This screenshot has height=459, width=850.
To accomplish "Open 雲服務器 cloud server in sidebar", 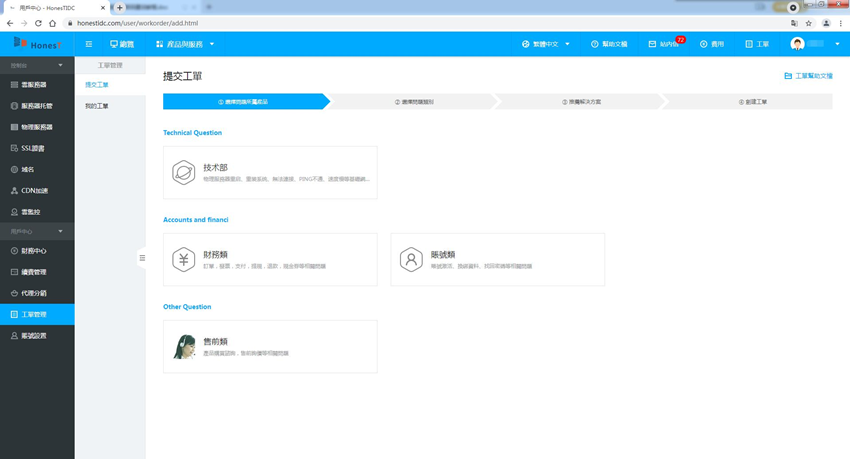I will 37,85.
